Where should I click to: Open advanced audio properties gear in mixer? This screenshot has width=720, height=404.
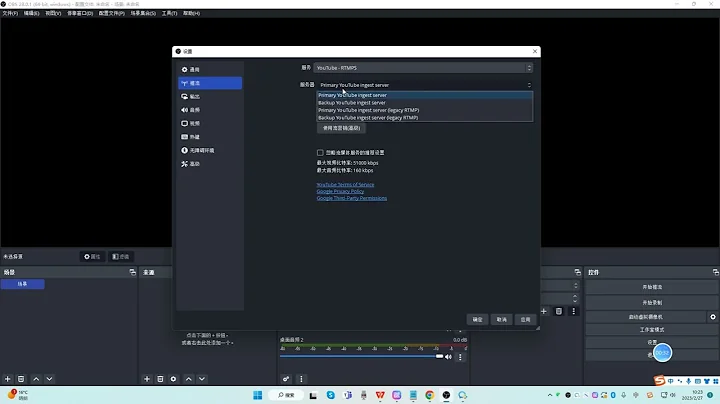coord(286,379)
